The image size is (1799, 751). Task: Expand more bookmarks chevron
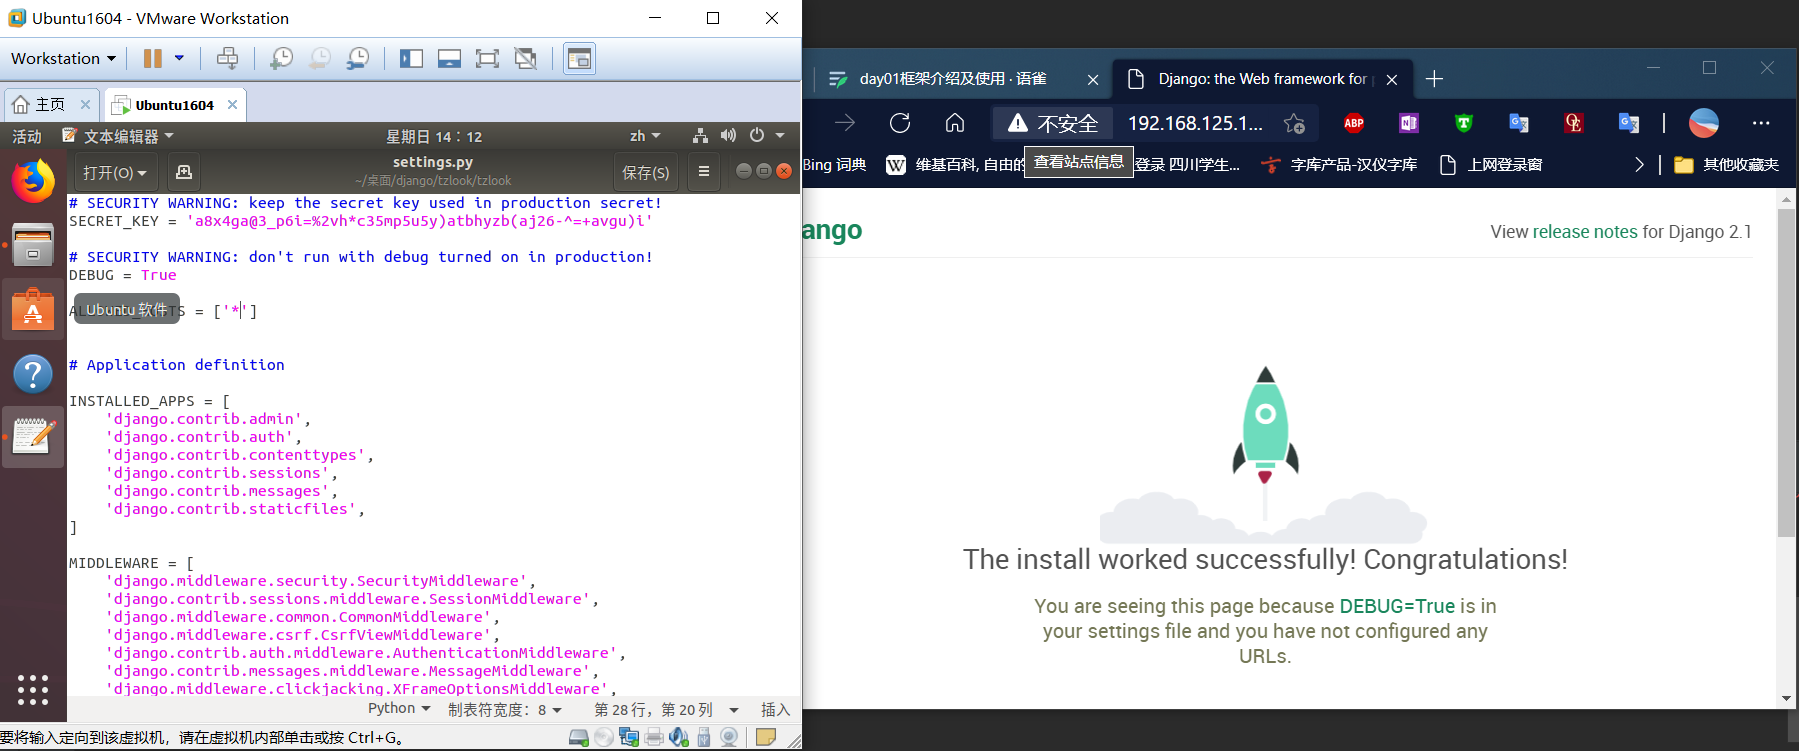click(1639, 165)
